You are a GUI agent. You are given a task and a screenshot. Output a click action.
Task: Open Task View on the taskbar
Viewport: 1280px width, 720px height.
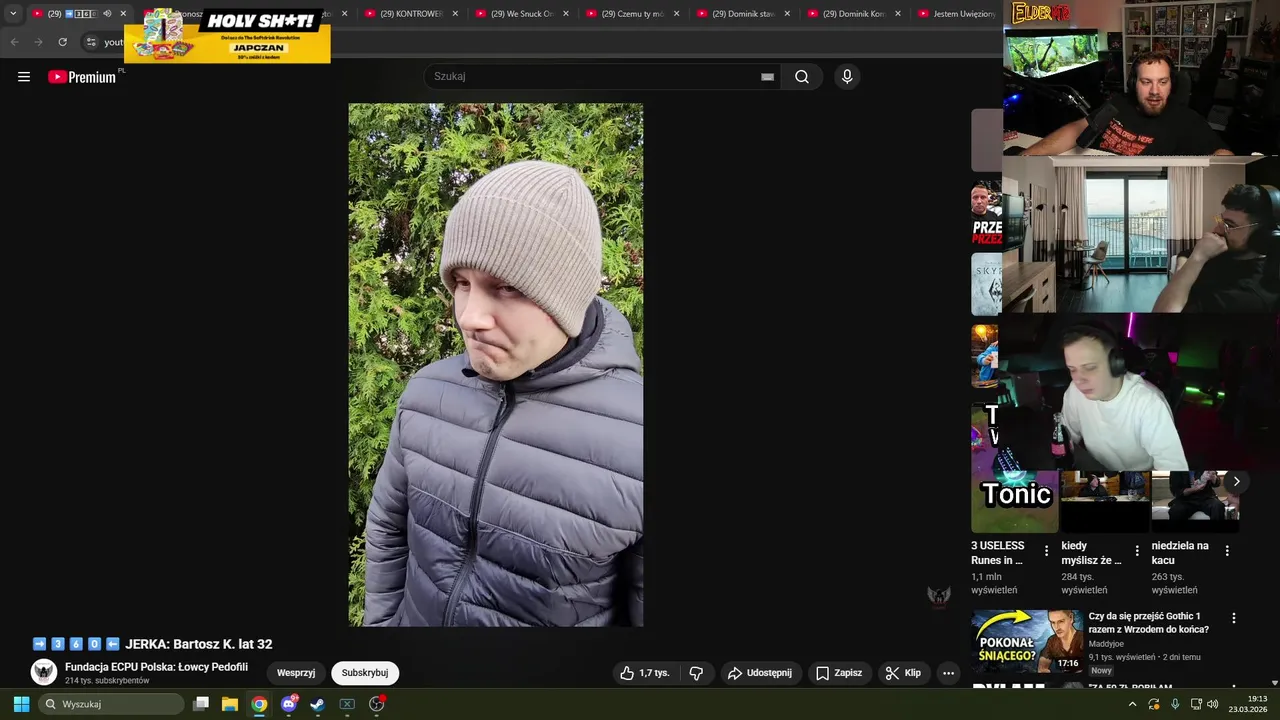(x=201, y=704)
